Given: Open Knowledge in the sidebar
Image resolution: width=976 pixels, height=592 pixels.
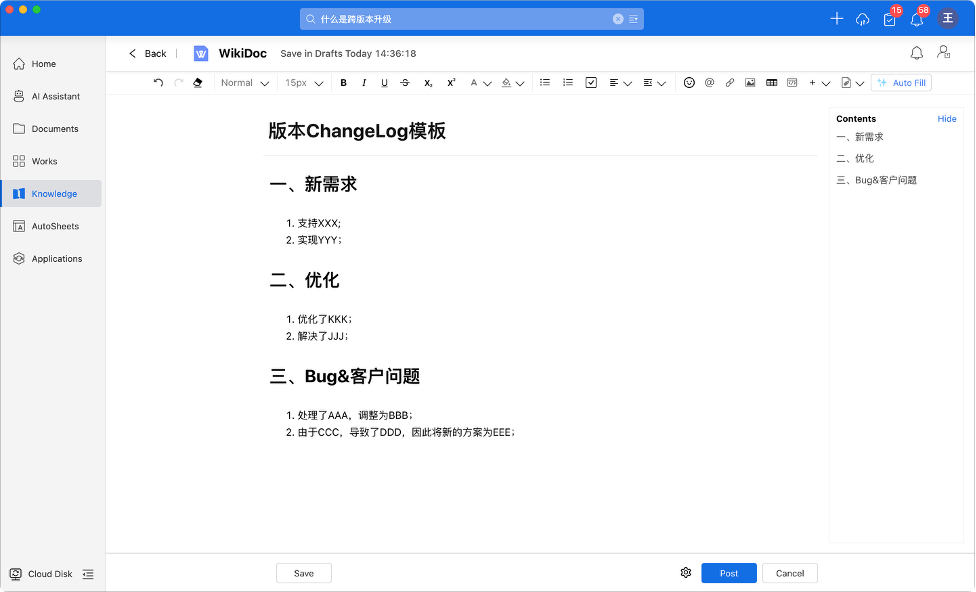Looking at the screenshot, I should (x=53, y=194).
